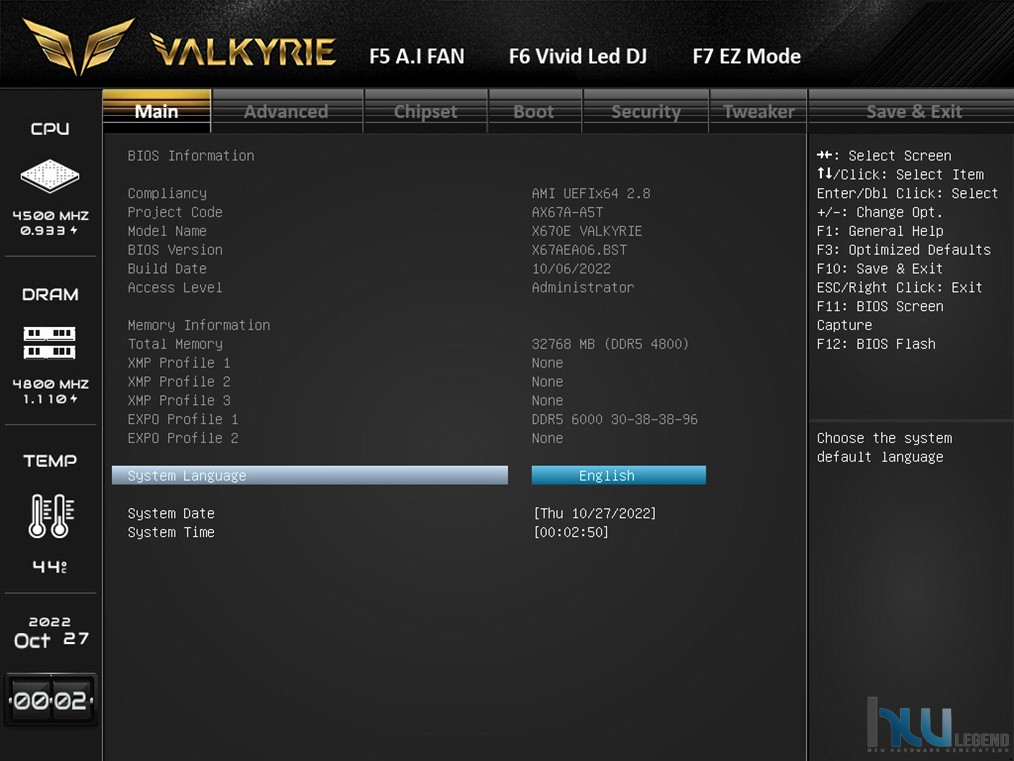Launch F5 A.I FAN utility
This screenshot has width=1014, height=761.
(x=417, y=56)
